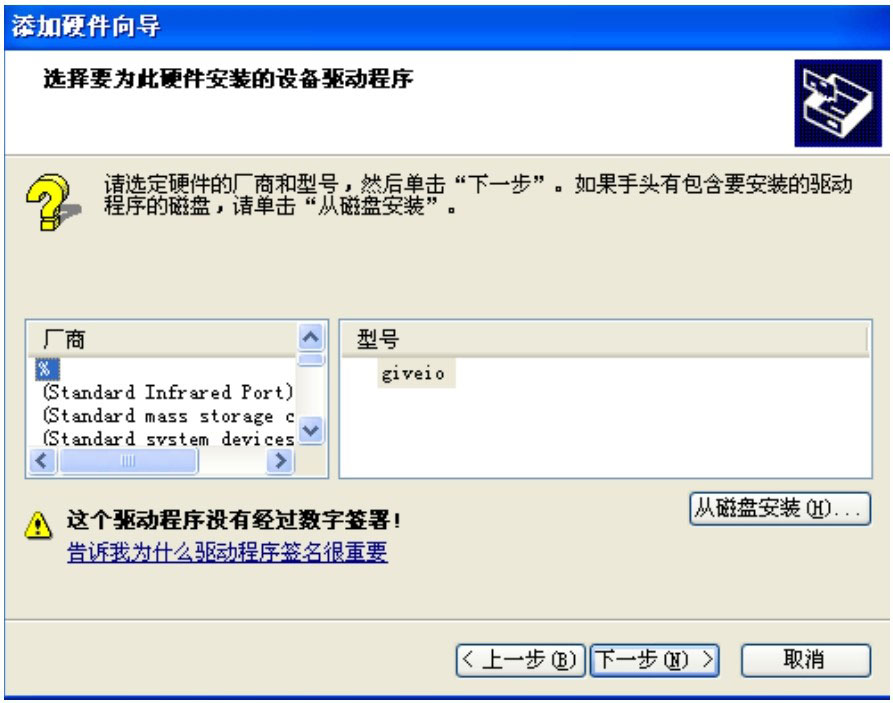Select the giveio model entry
Viewport: 893px width, 703px height.
point(413,374)
